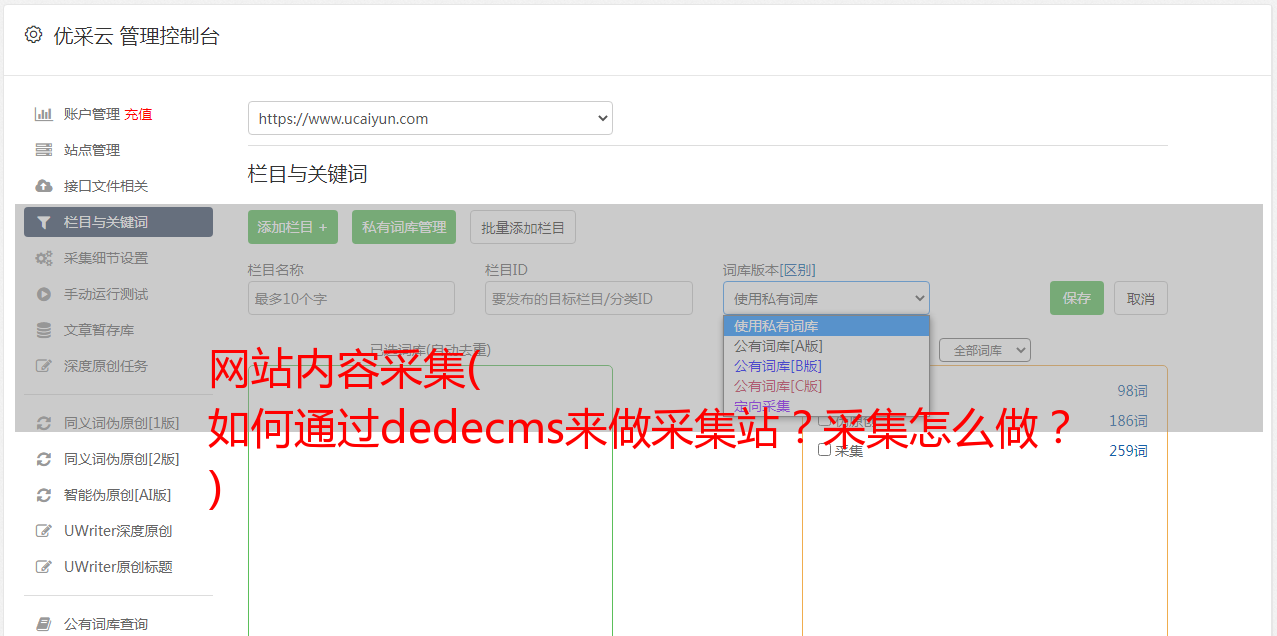Click the 186词 count
1277x636 pixels.
point(1128,421)
